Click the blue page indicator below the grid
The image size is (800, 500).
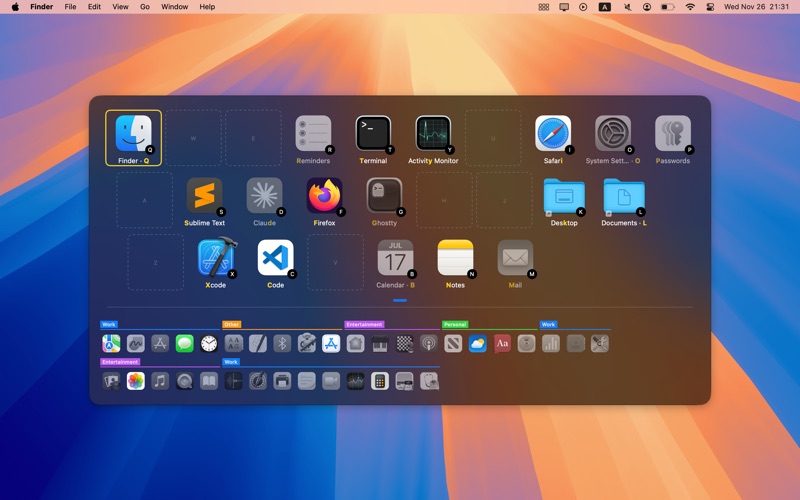(400, 301)
